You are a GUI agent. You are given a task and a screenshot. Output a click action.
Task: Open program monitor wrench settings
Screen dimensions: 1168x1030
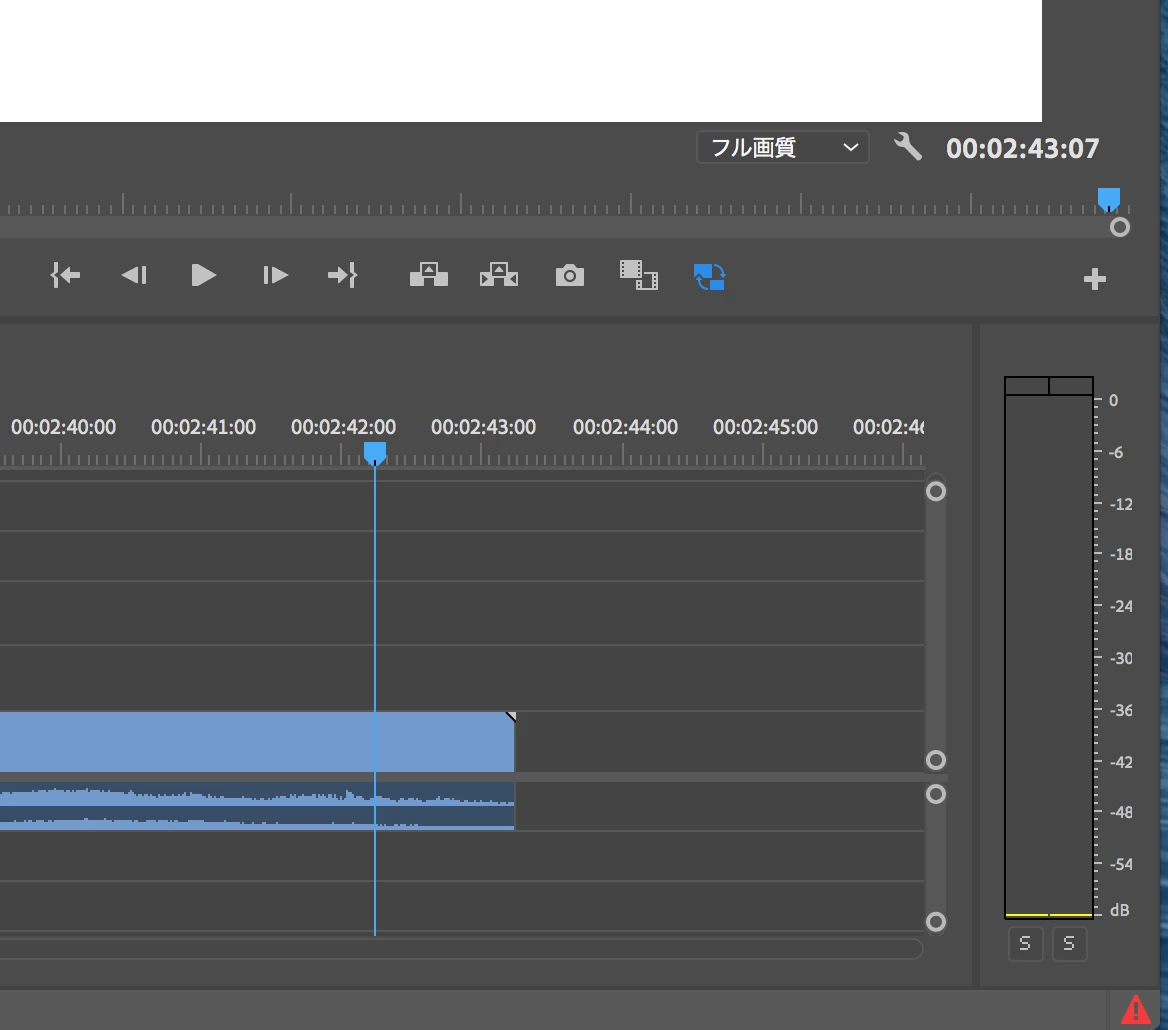click(907, 147)
